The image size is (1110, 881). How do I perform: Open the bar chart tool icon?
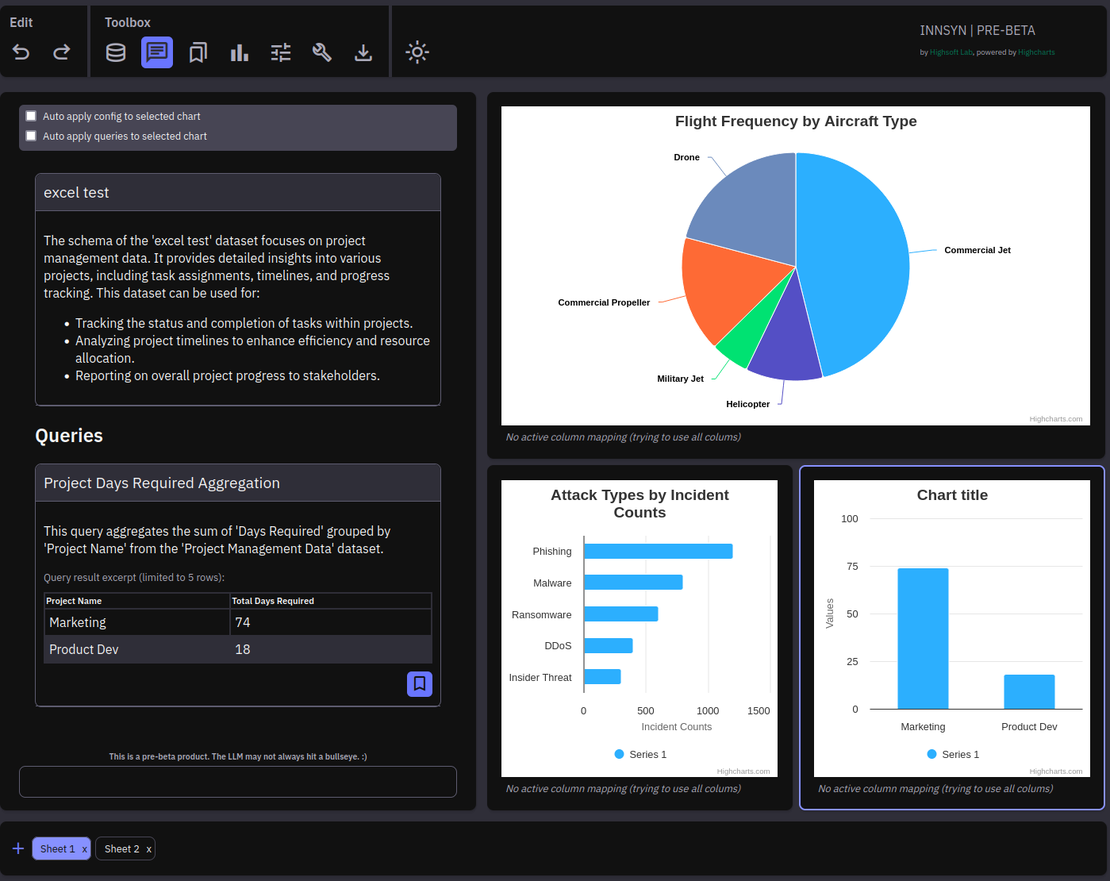click(239, 53)
